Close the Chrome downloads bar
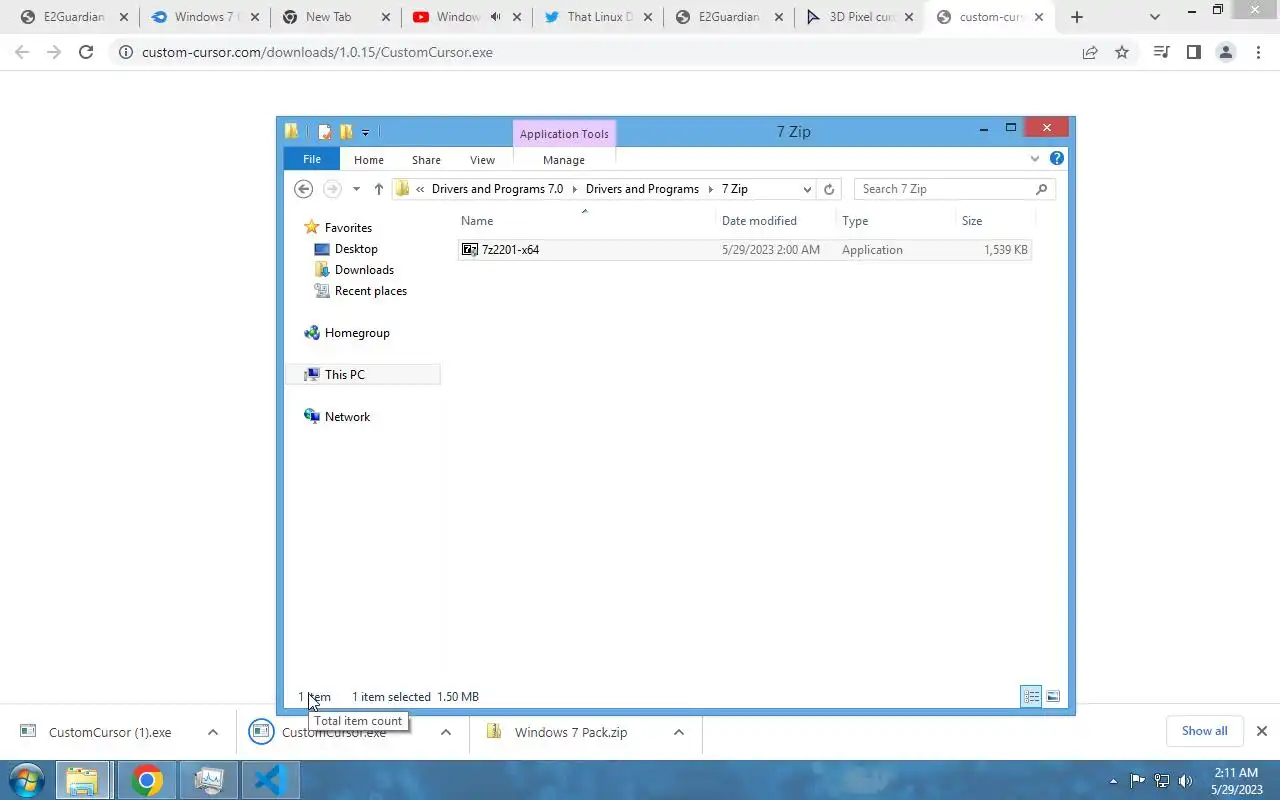 [x=1262, y=731]
